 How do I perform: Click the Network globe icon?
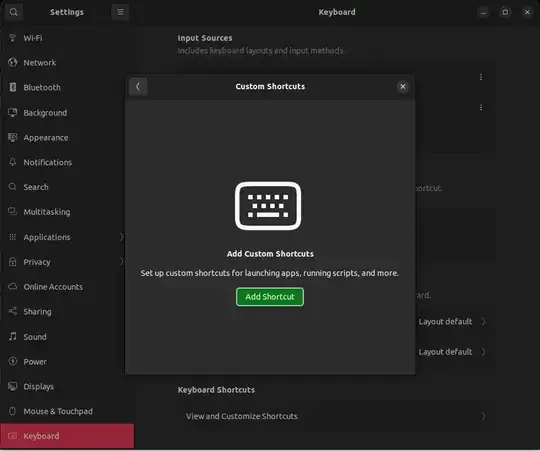(12, 62)
